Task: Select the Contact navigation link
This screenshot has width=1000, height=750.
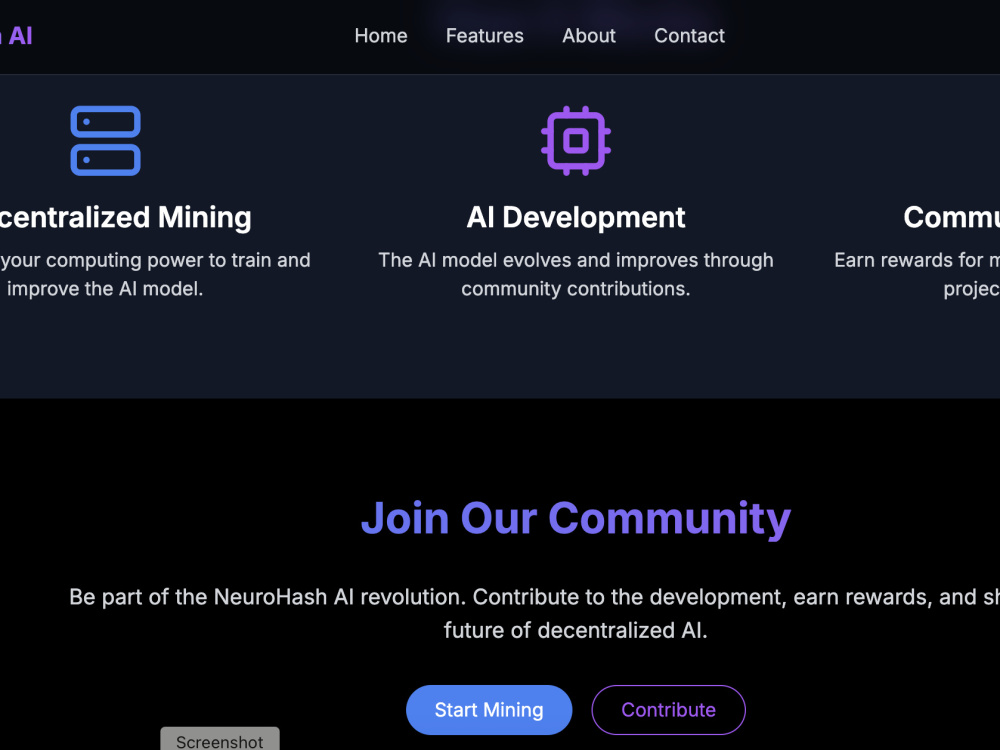Action: click(x=689, y=36)
